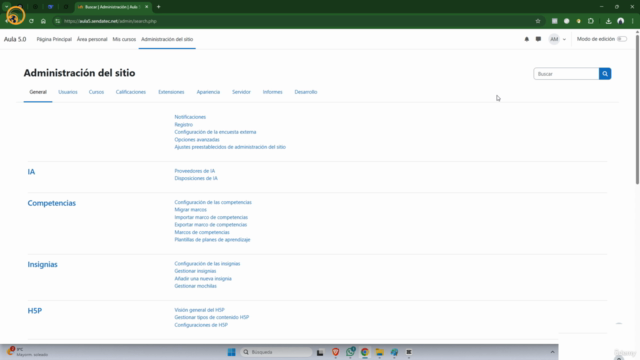Open File Explorer from the taskbar
Viewport: 640px width, 360px height.
coord(380,352)
